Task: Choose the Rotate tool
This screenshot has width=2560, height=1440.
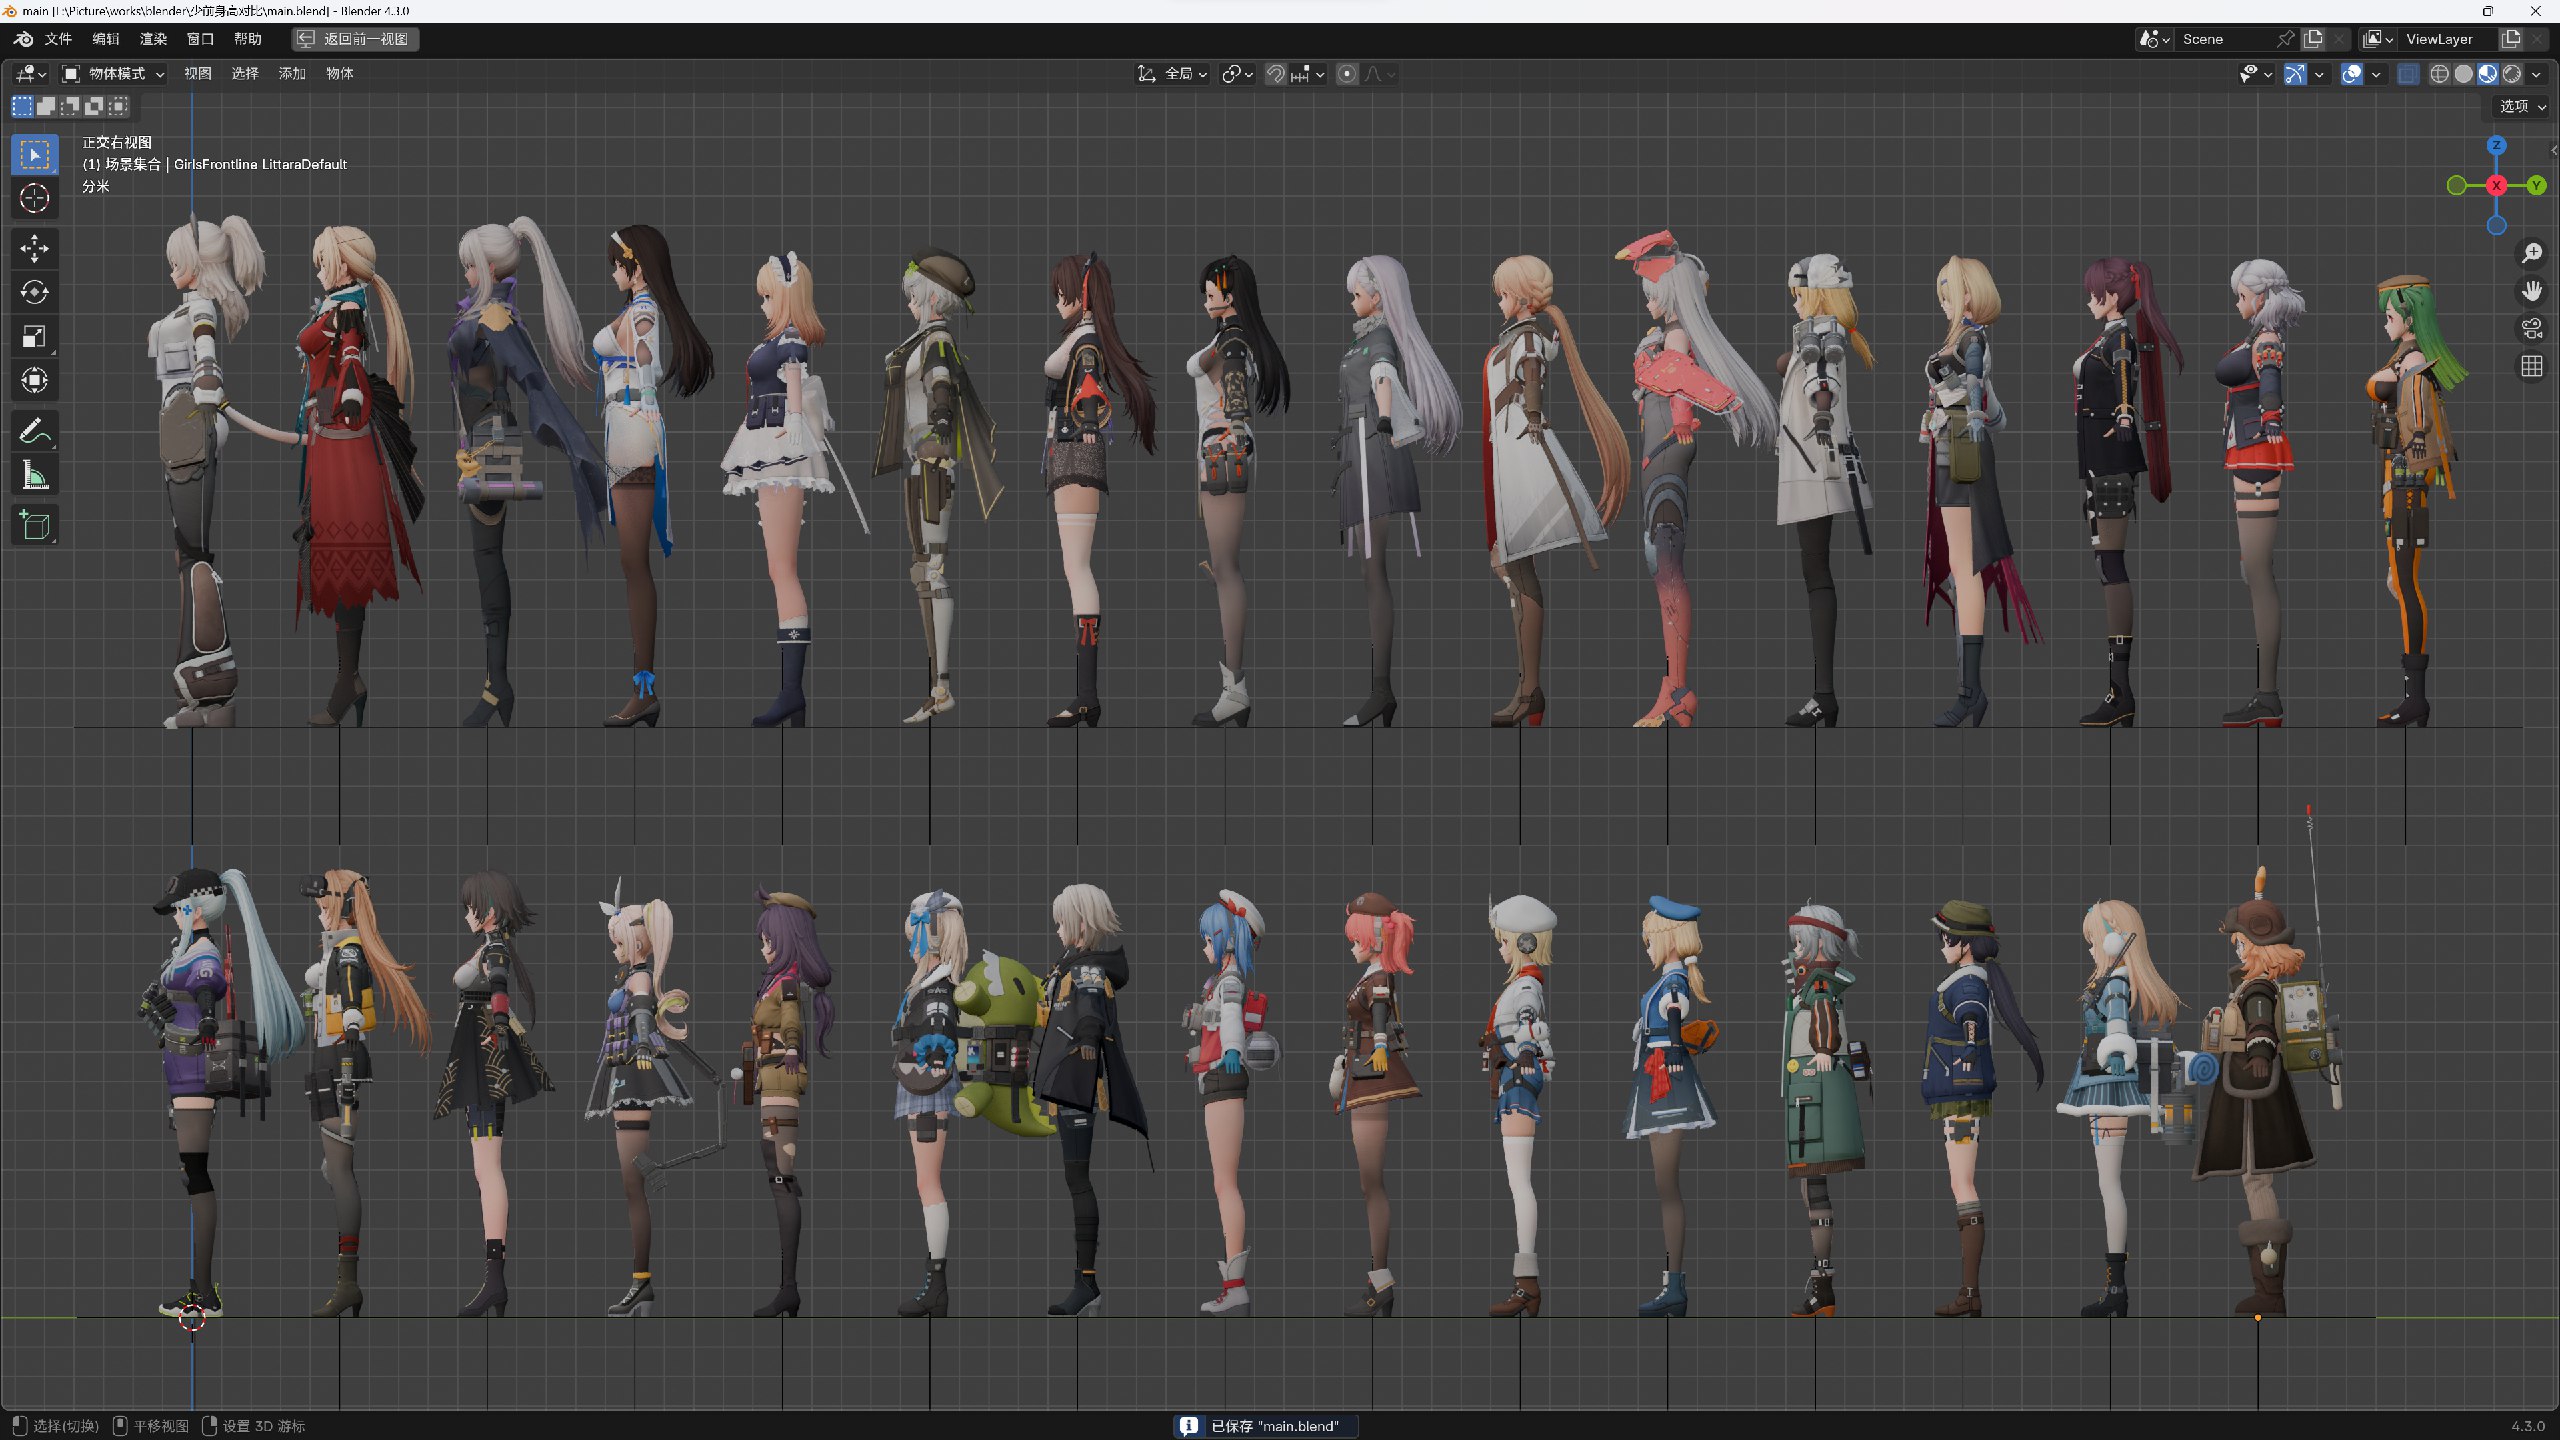Action: 34,292
